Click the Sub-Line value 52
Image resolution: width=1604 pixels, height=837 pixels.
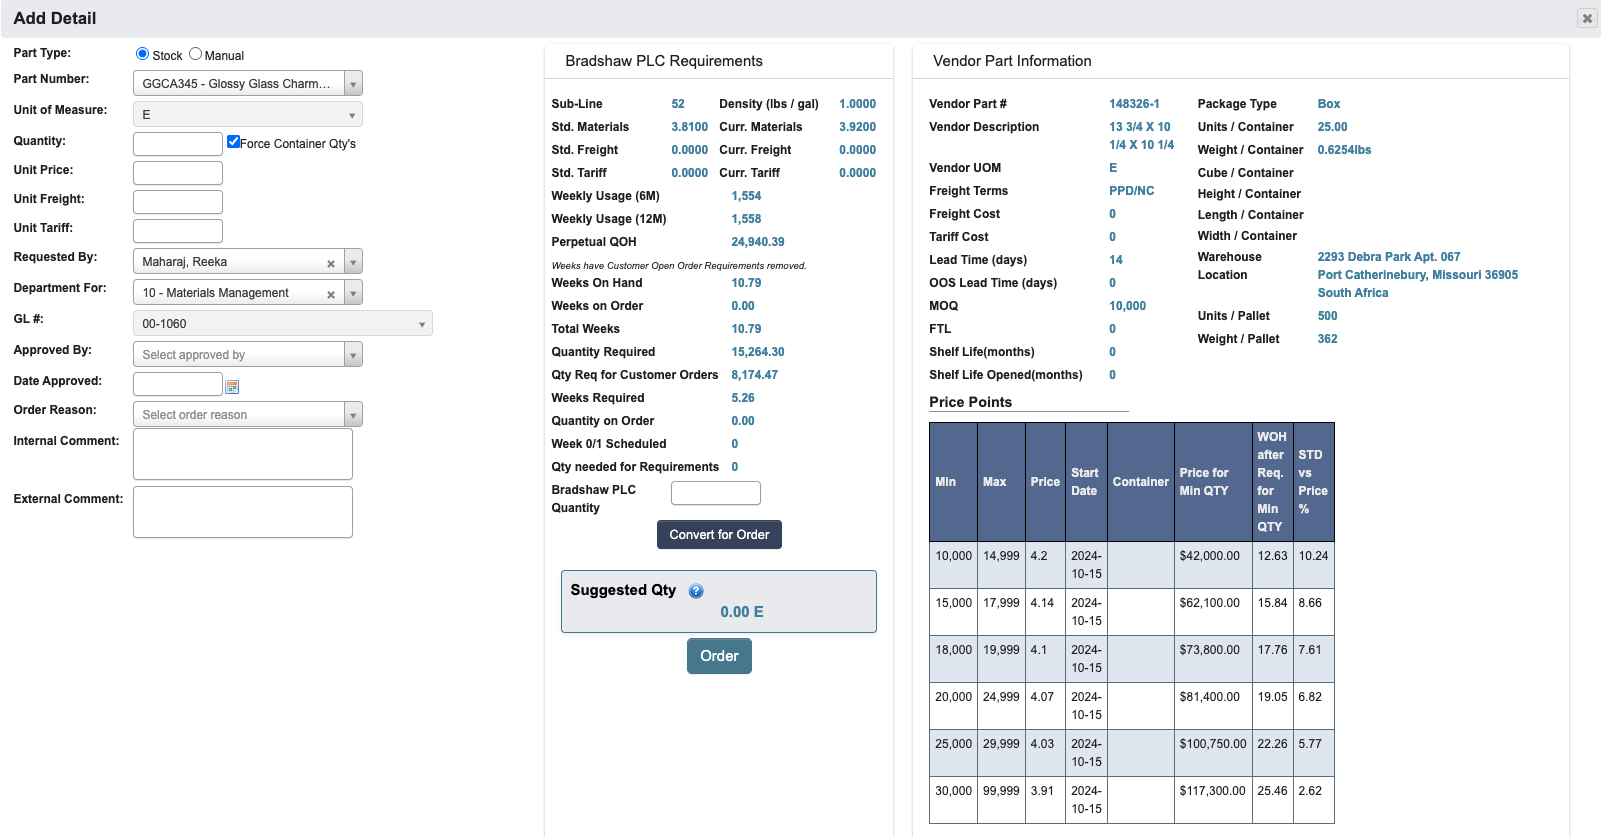678,104
